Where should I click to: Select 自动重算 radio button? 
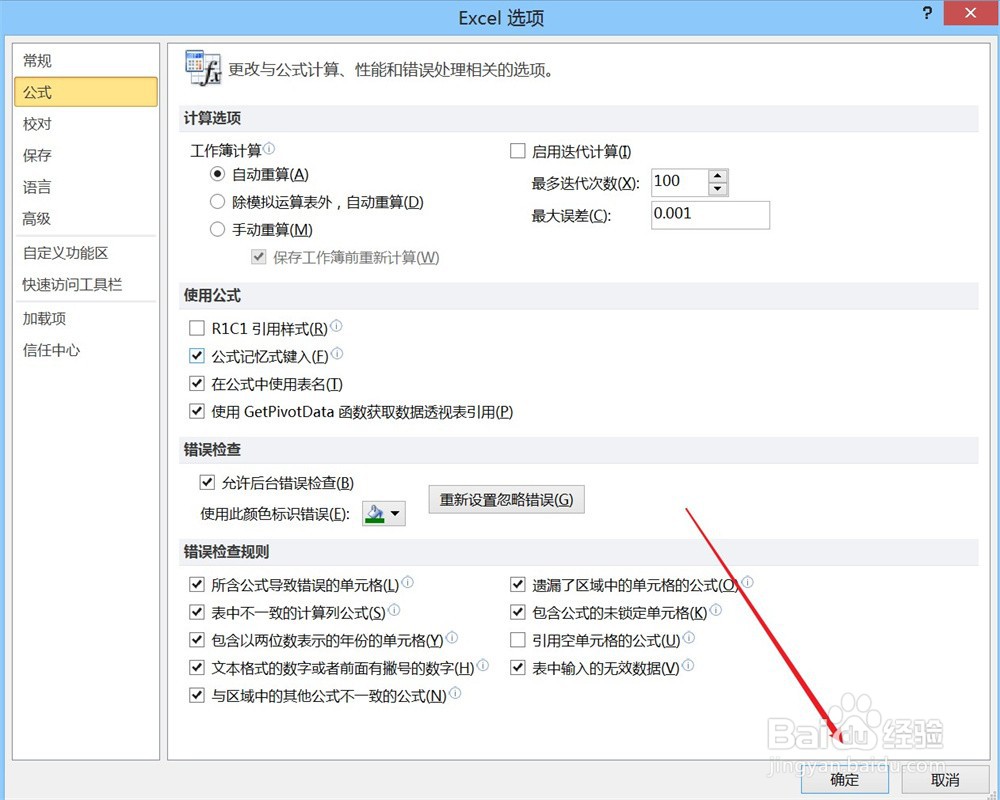click(217, 174)
